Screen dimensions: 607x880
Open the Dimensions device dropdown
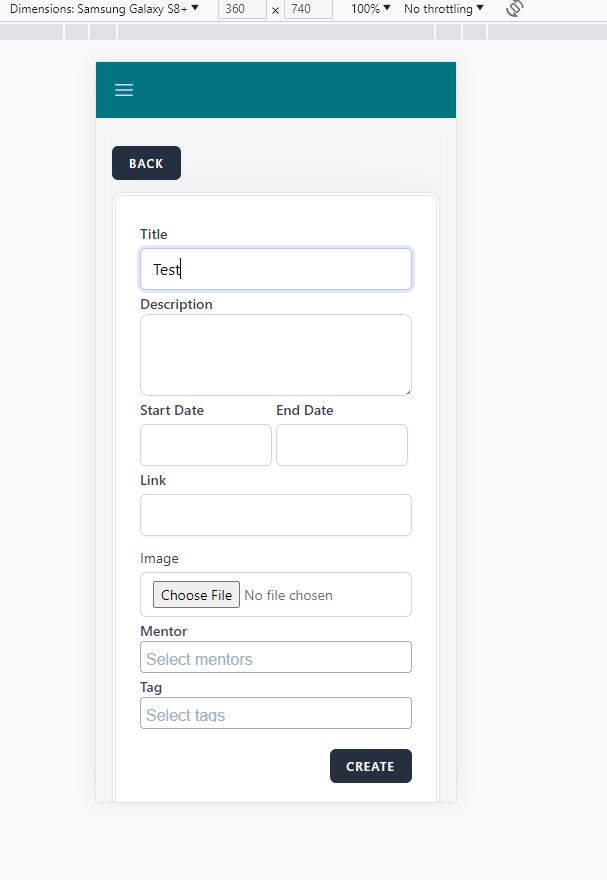pyautogui.click(x=104, y=9)
